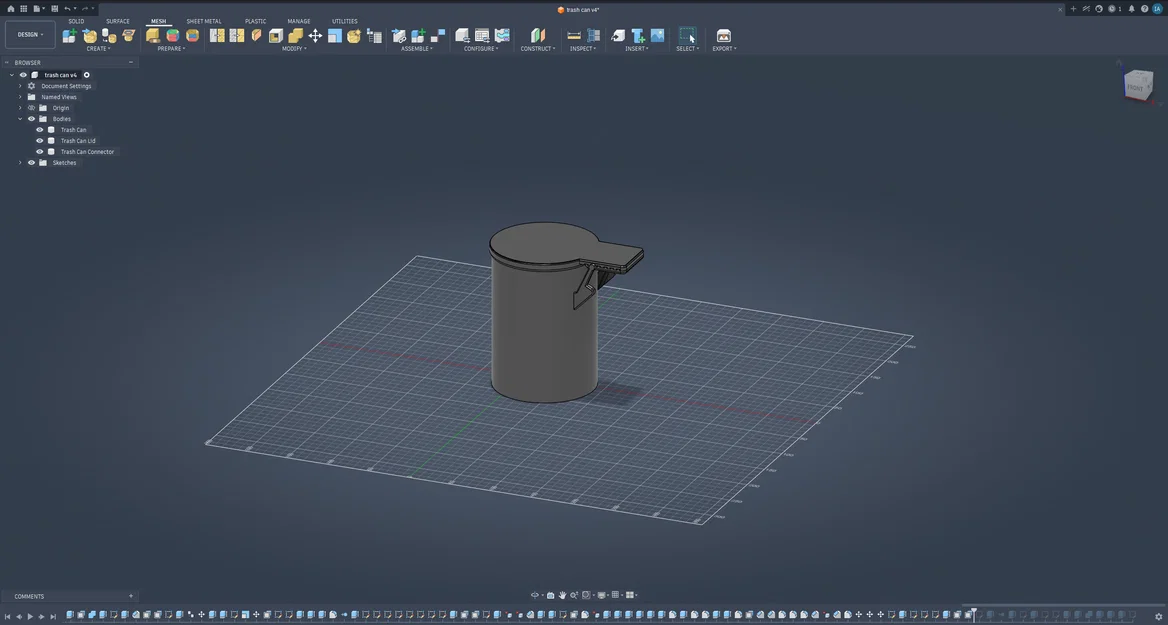Switch to the SHEET METAL tab

[x=203, y=22]
